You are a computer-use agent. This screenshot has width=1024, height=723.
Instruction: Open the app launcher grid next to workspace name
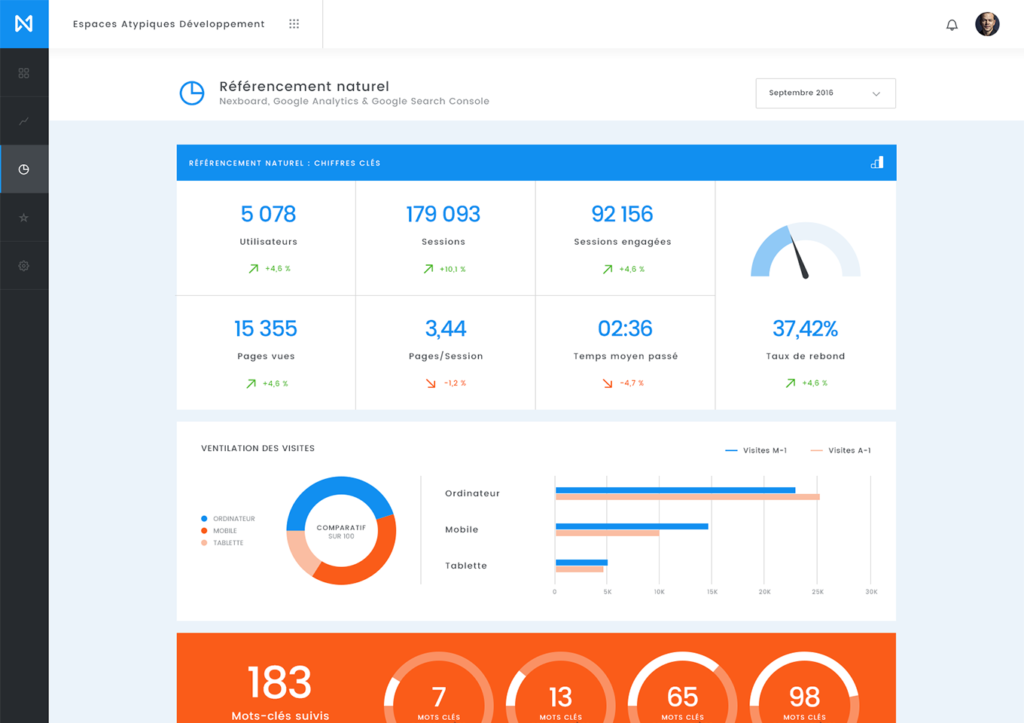tap(293, 23)
